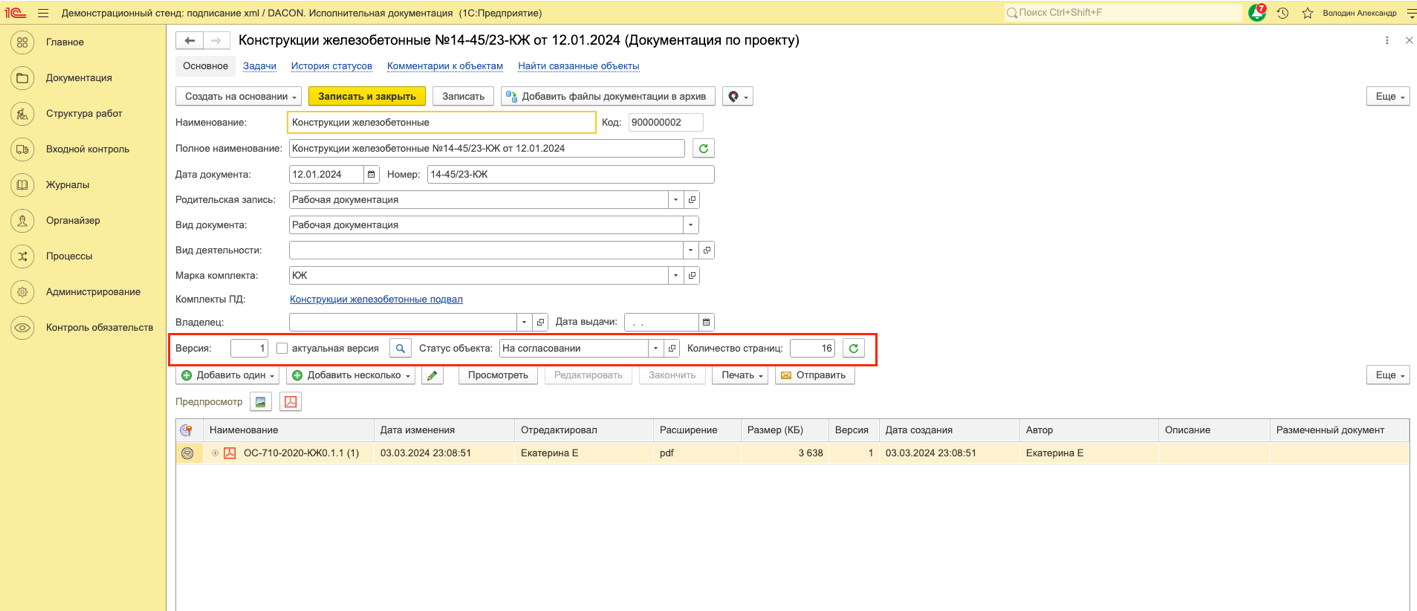Open history clock icon in top bar

pos(1283,13)
